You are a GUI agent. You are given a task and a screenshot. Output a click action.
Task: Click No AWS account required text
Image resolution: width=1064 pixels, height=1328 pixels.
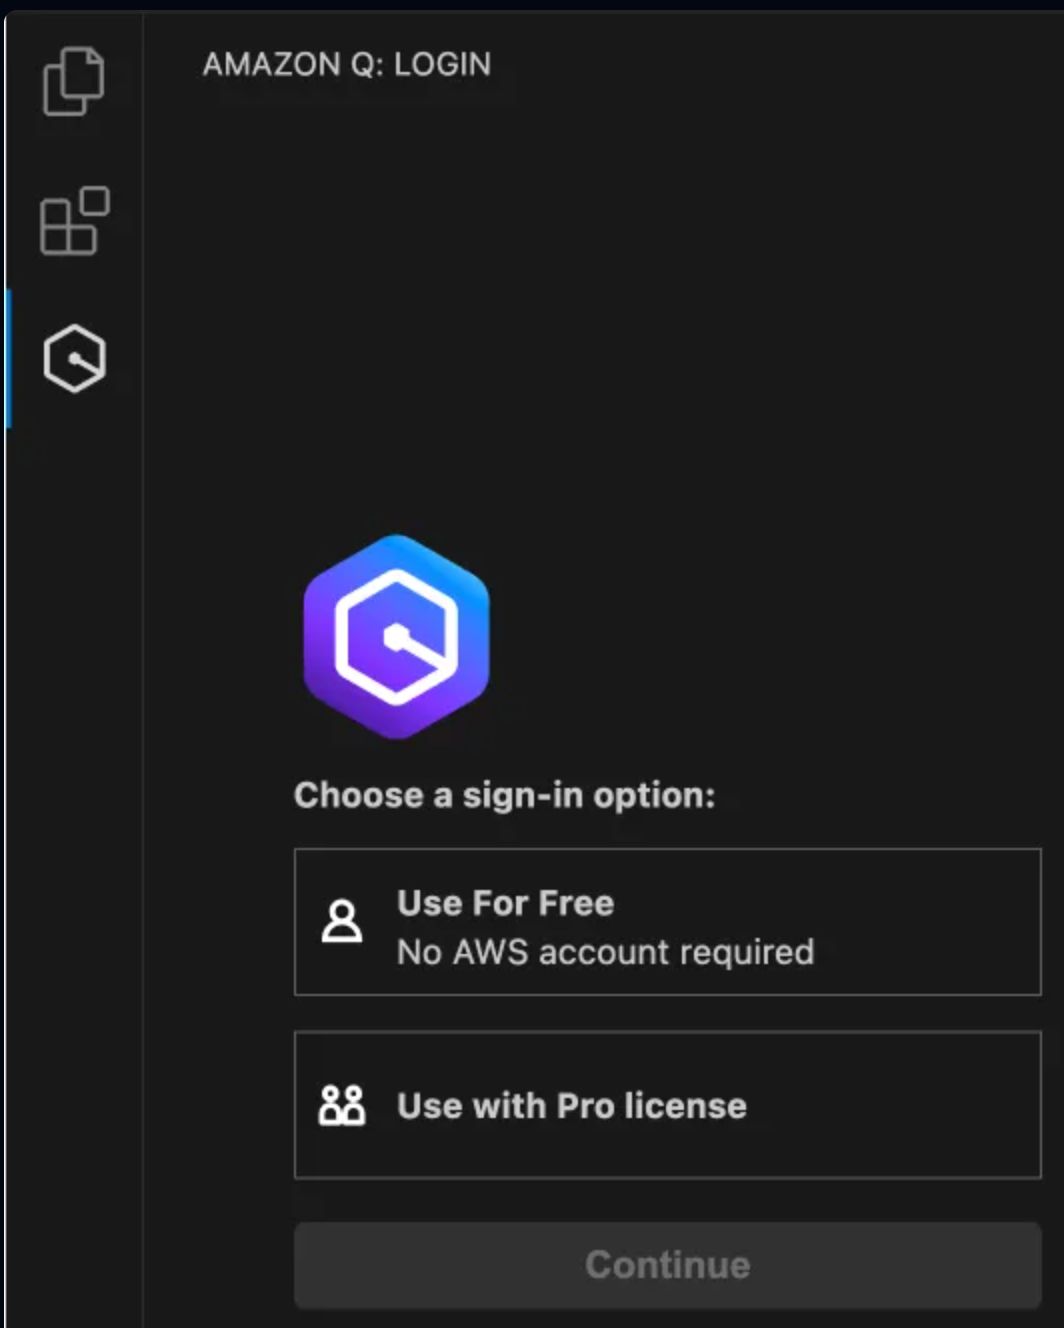(x=606, y=952)
